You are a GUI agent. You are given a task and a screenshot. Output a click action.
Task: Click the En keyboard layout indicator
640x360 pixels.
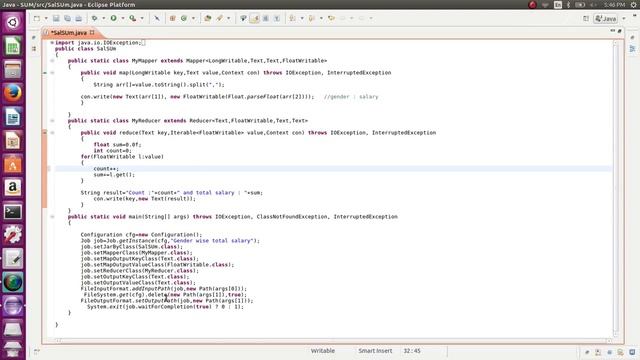(x=558, y=5)
